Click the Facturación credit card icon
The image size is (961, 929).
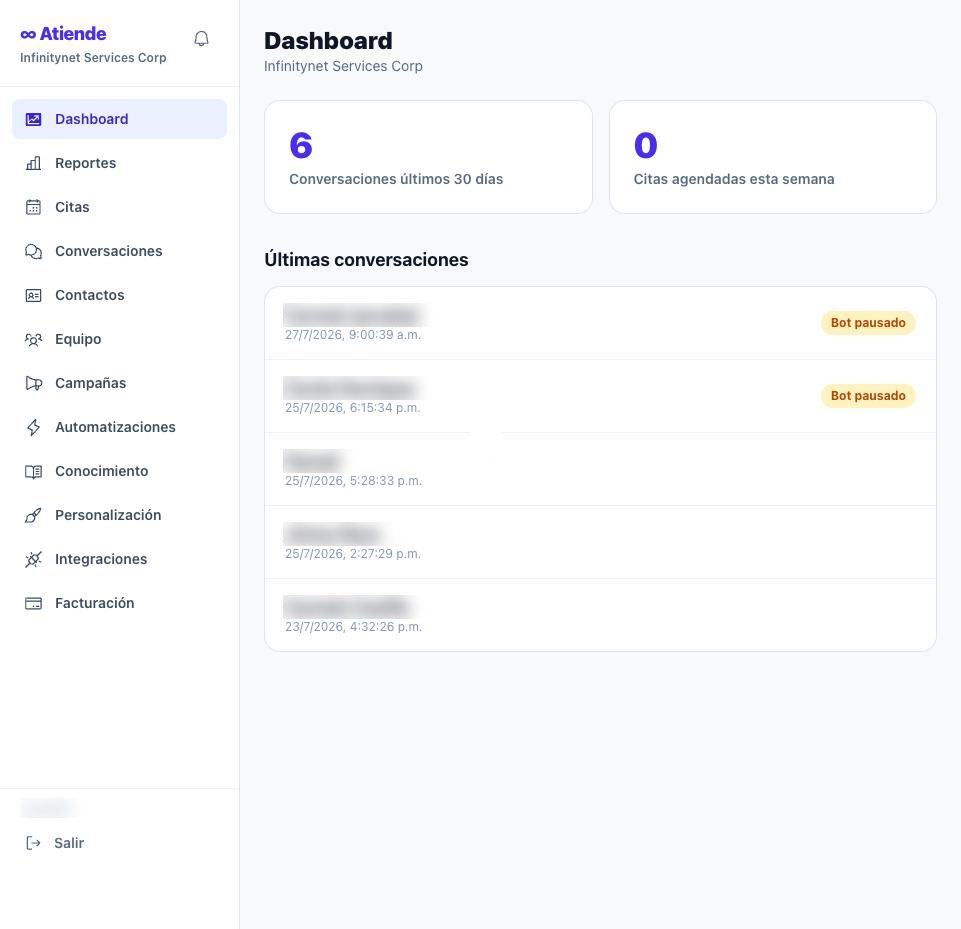click(33, 604)
